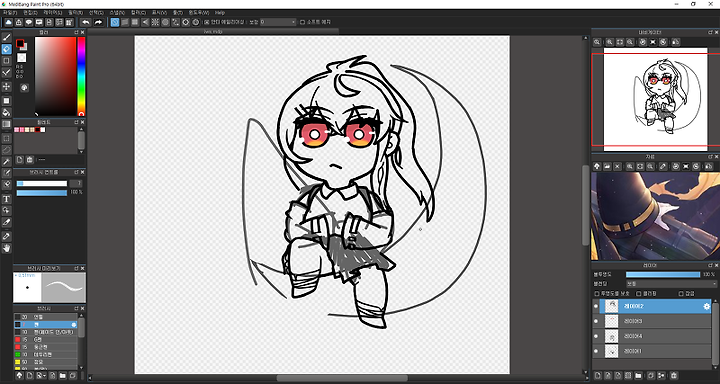Screen dimensions: 720x384
Task: Enable parallel lines snap
Action: point(125,22)
